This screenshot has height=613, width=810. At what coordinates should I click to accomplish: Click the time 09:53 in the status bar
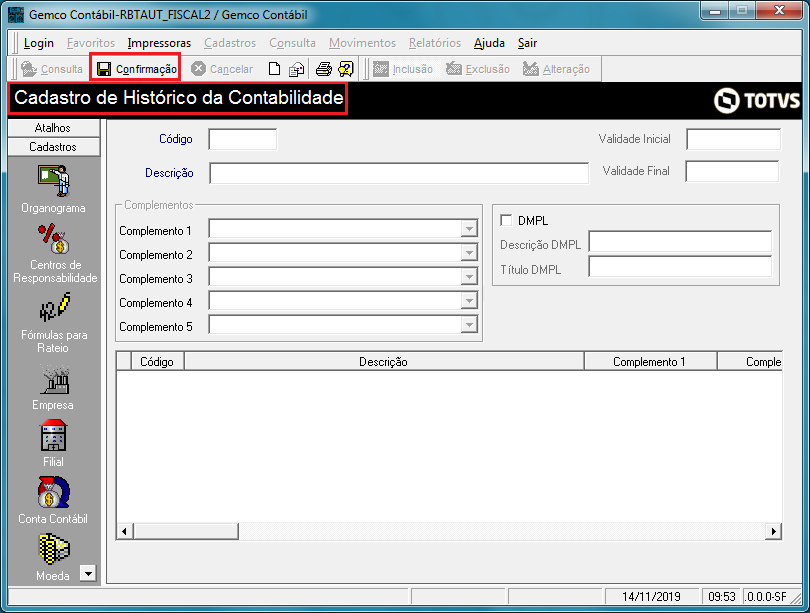tap(722, 596)
